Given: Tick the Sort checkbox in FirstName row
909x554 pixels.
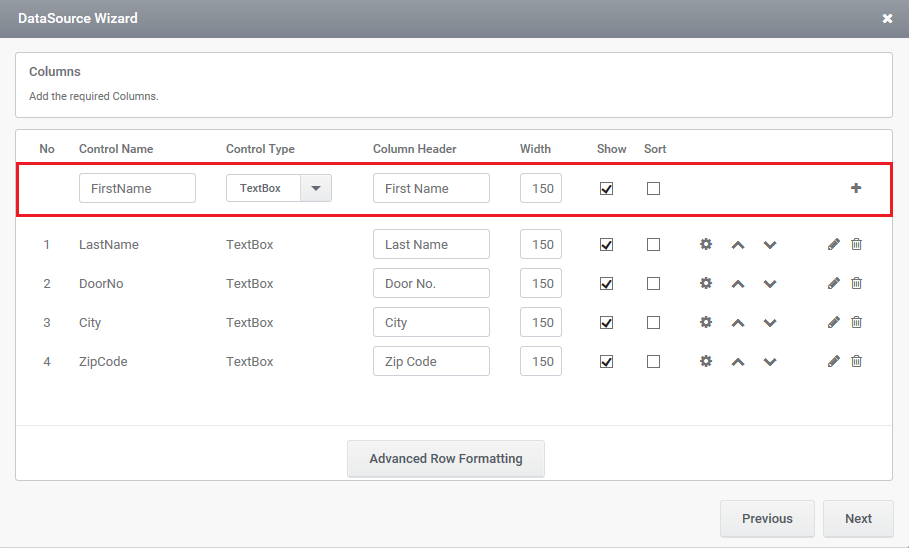Looking at the screenshot, I should click(653, 188).
